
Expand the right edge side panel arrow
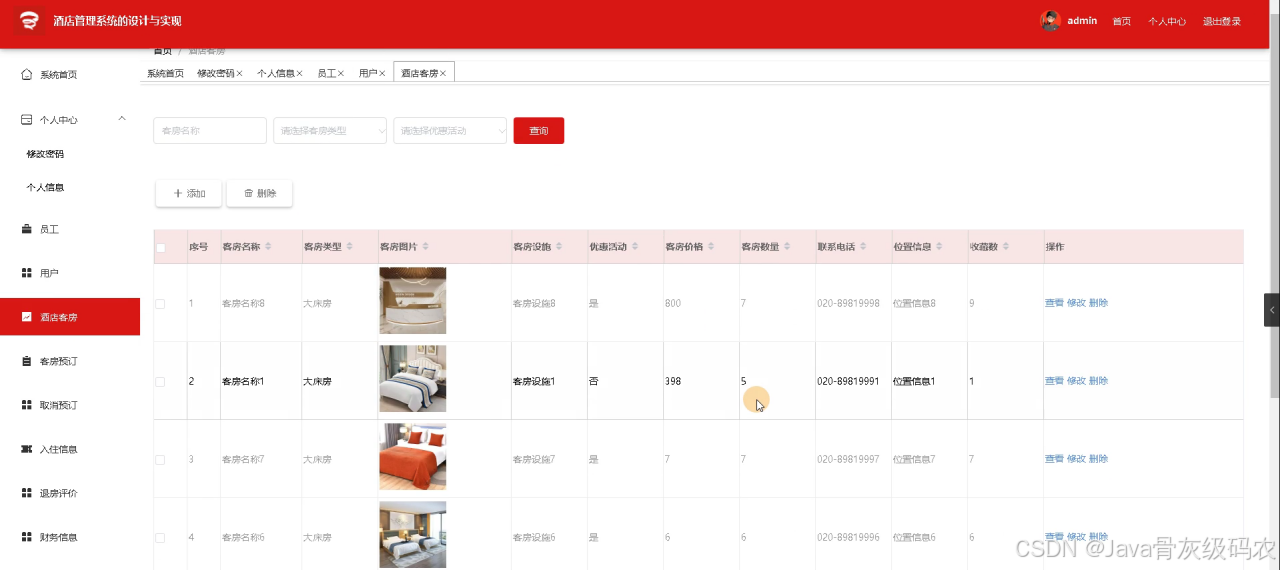click(x=1272, y=310)
